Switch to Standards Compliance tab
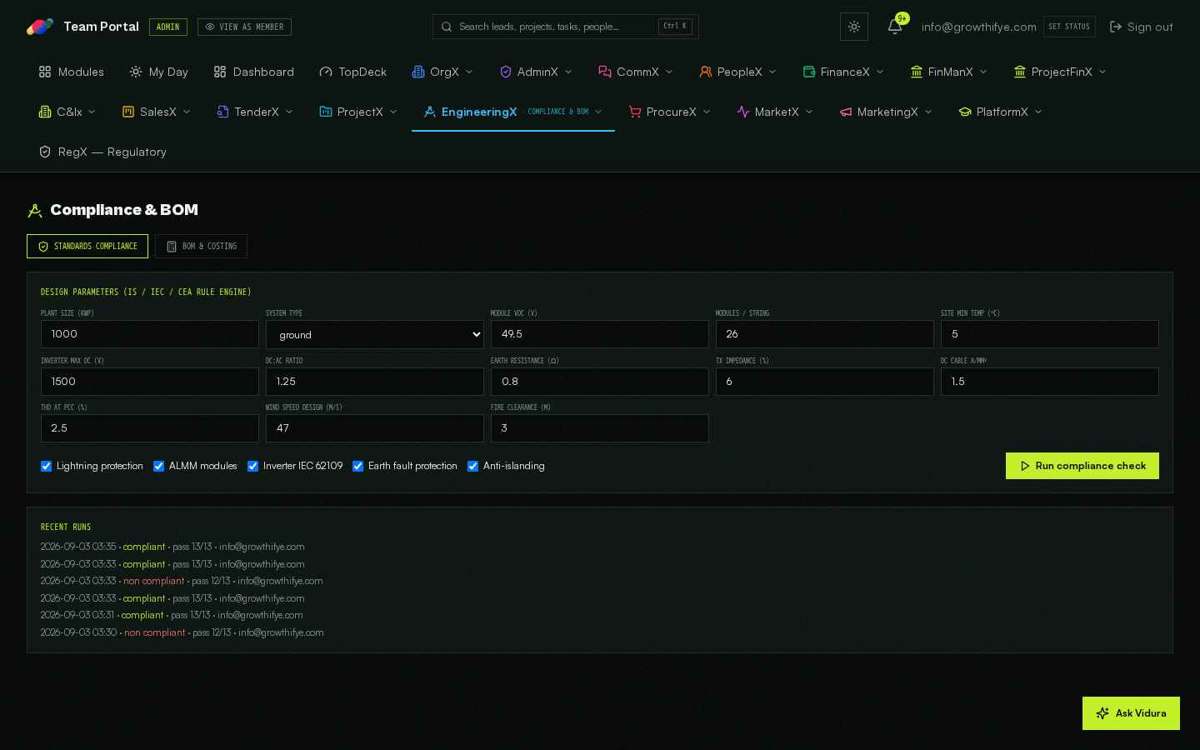 (87, 246)
